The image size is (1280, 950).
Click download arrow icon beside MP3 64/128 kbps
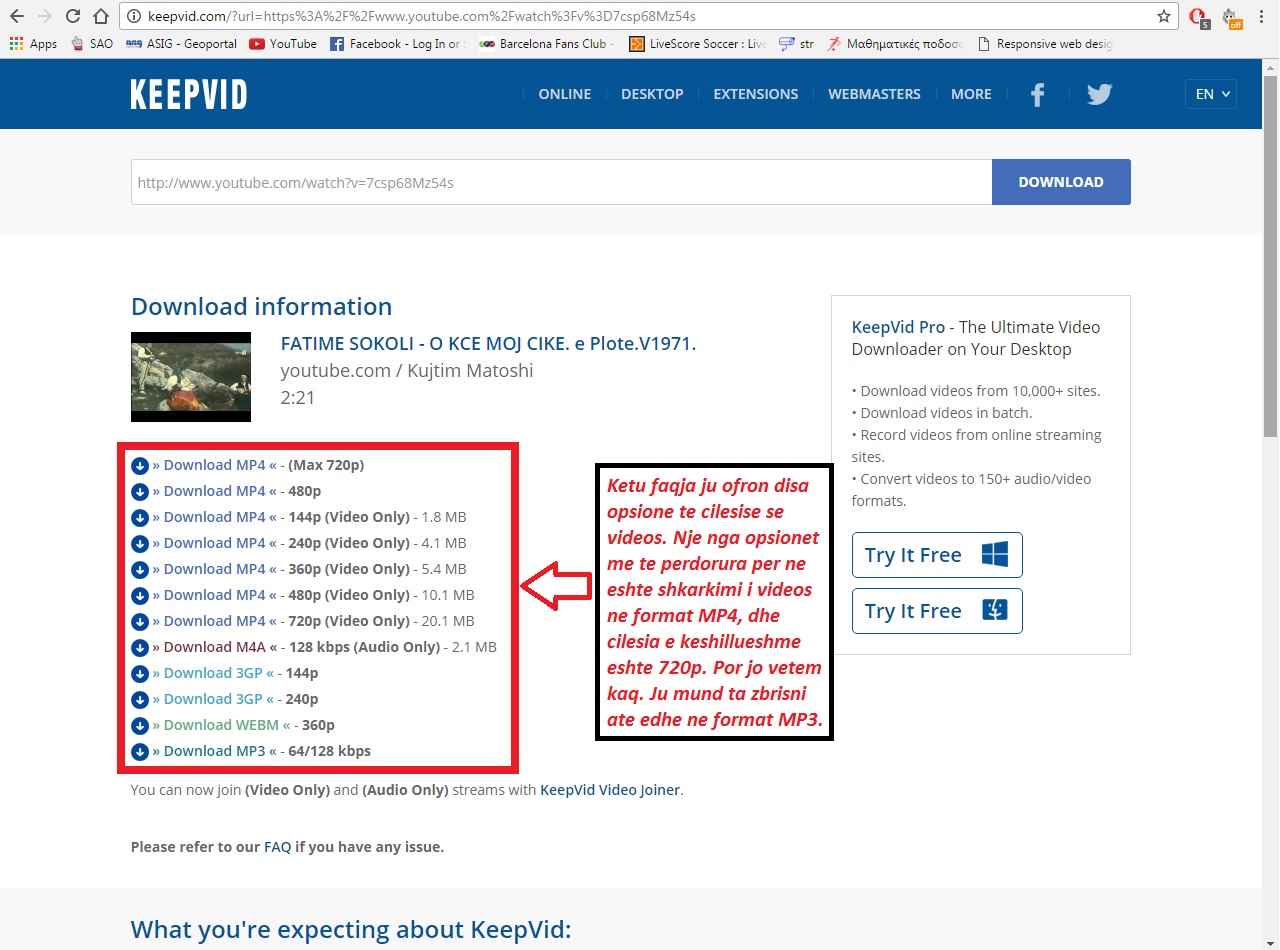140,751
